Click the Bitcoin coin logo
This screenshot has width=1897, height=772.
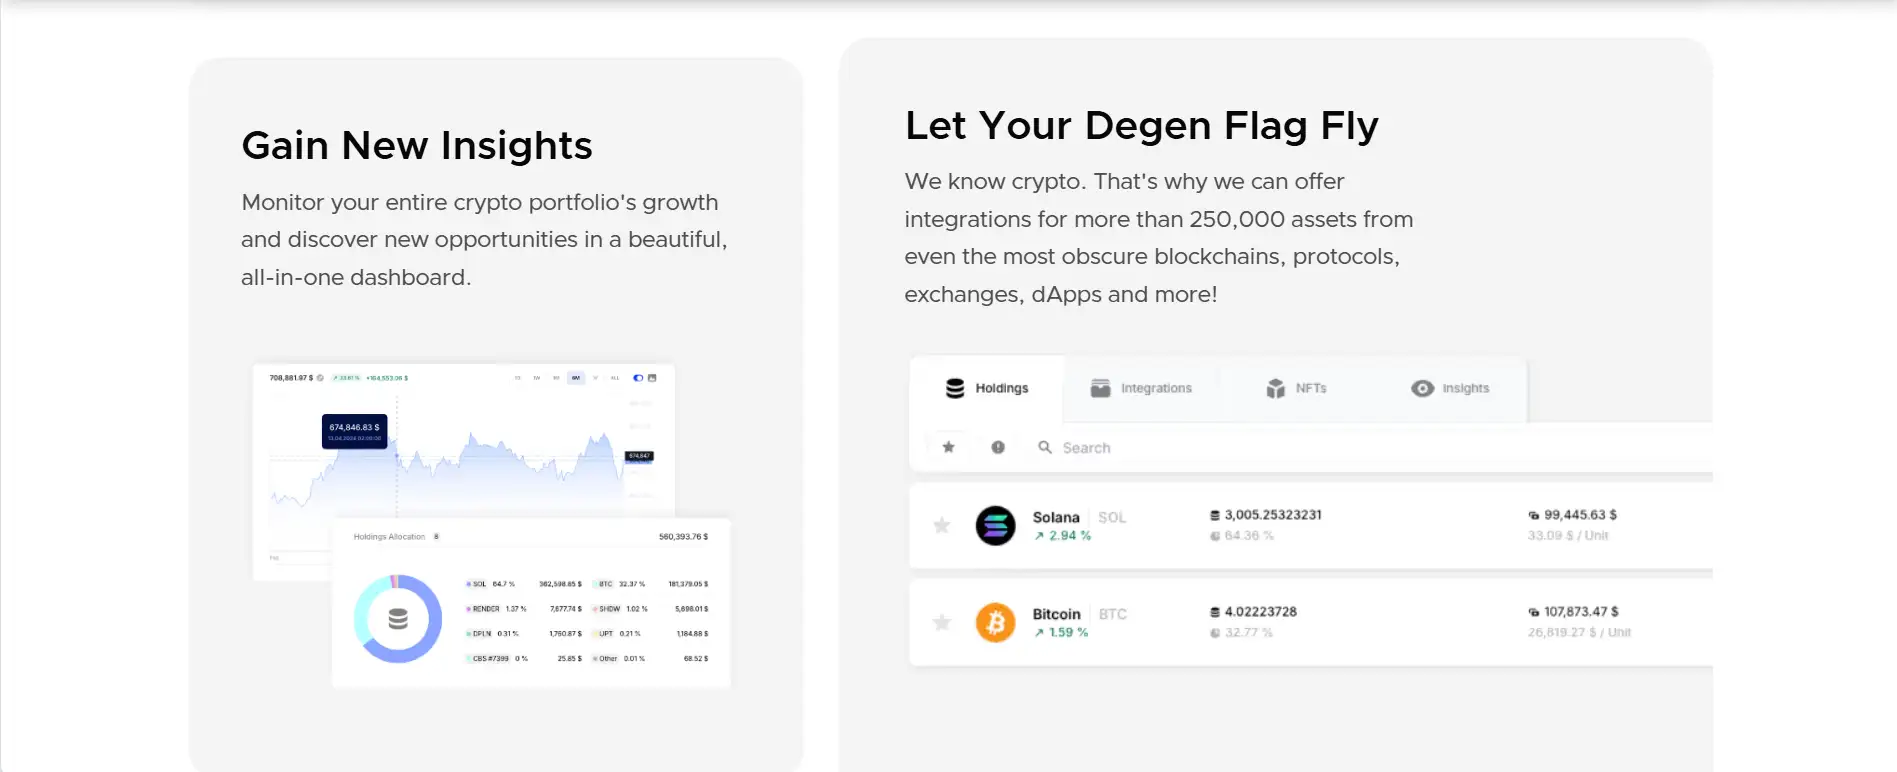coord(995,622)
